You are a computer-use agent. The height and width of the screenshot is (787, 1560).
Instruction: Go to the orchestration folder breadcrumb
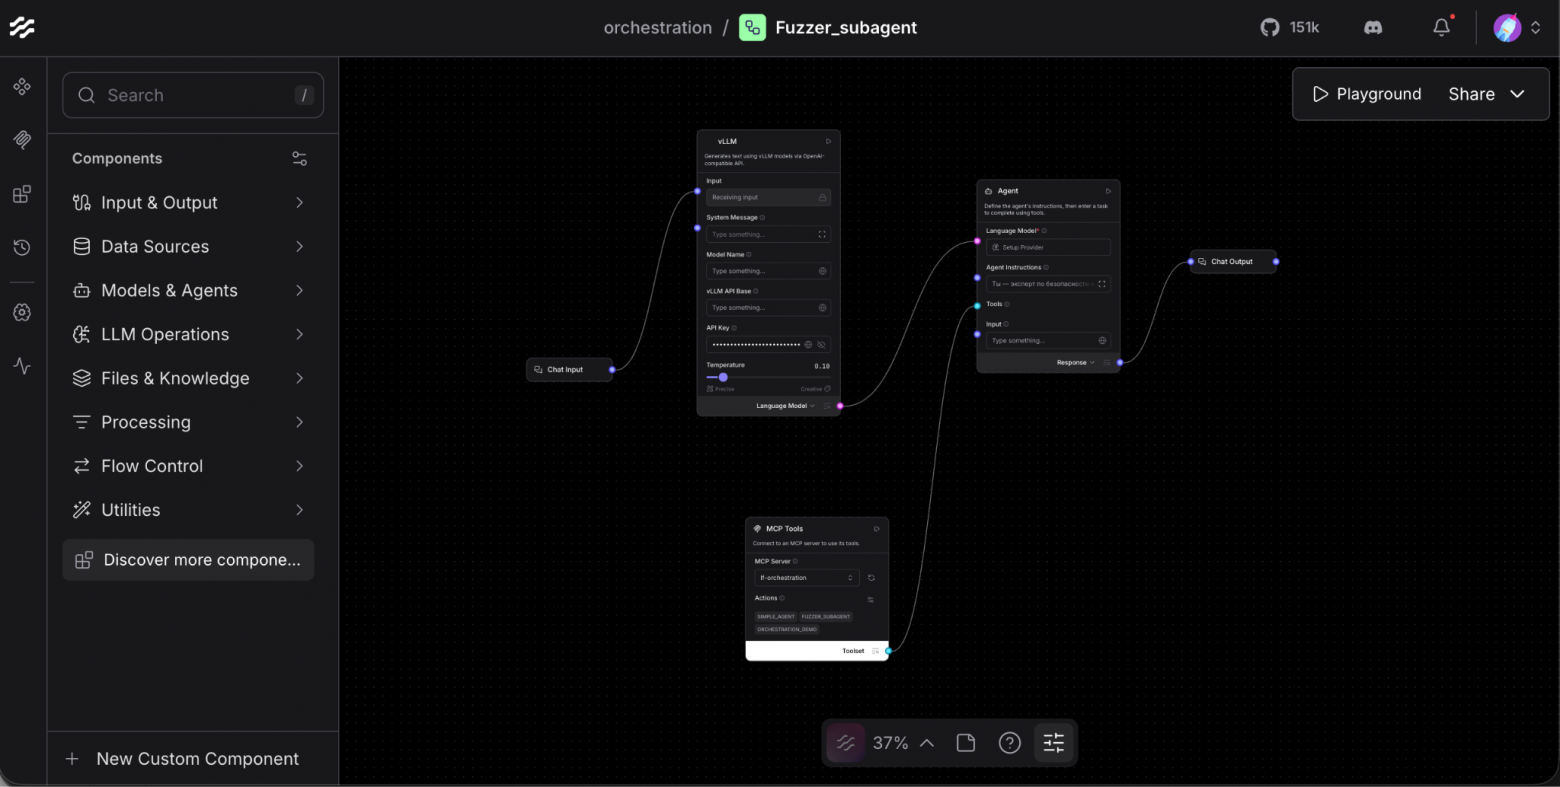[658, 28]
